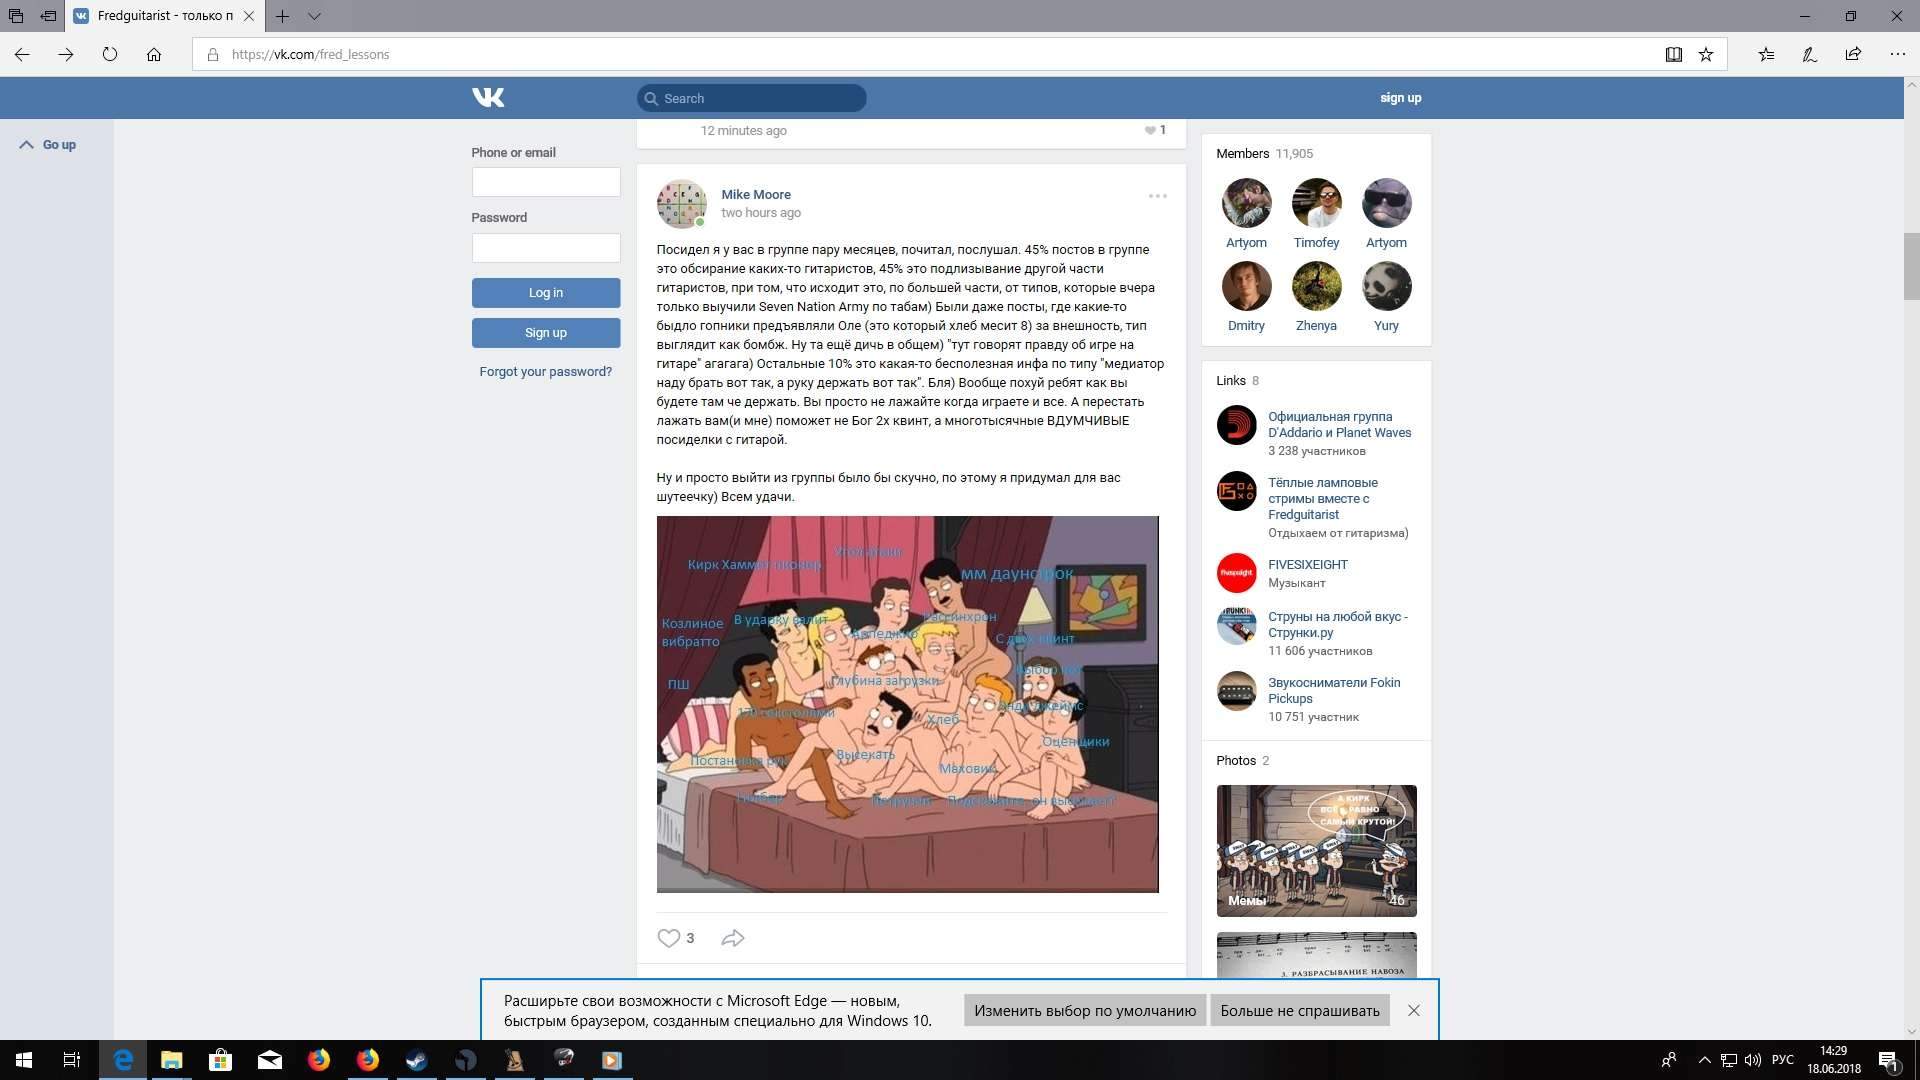Open Edge settings and more menu
The width and height of the screenshot is (1920, 1080).
[x=1897, y=55]
